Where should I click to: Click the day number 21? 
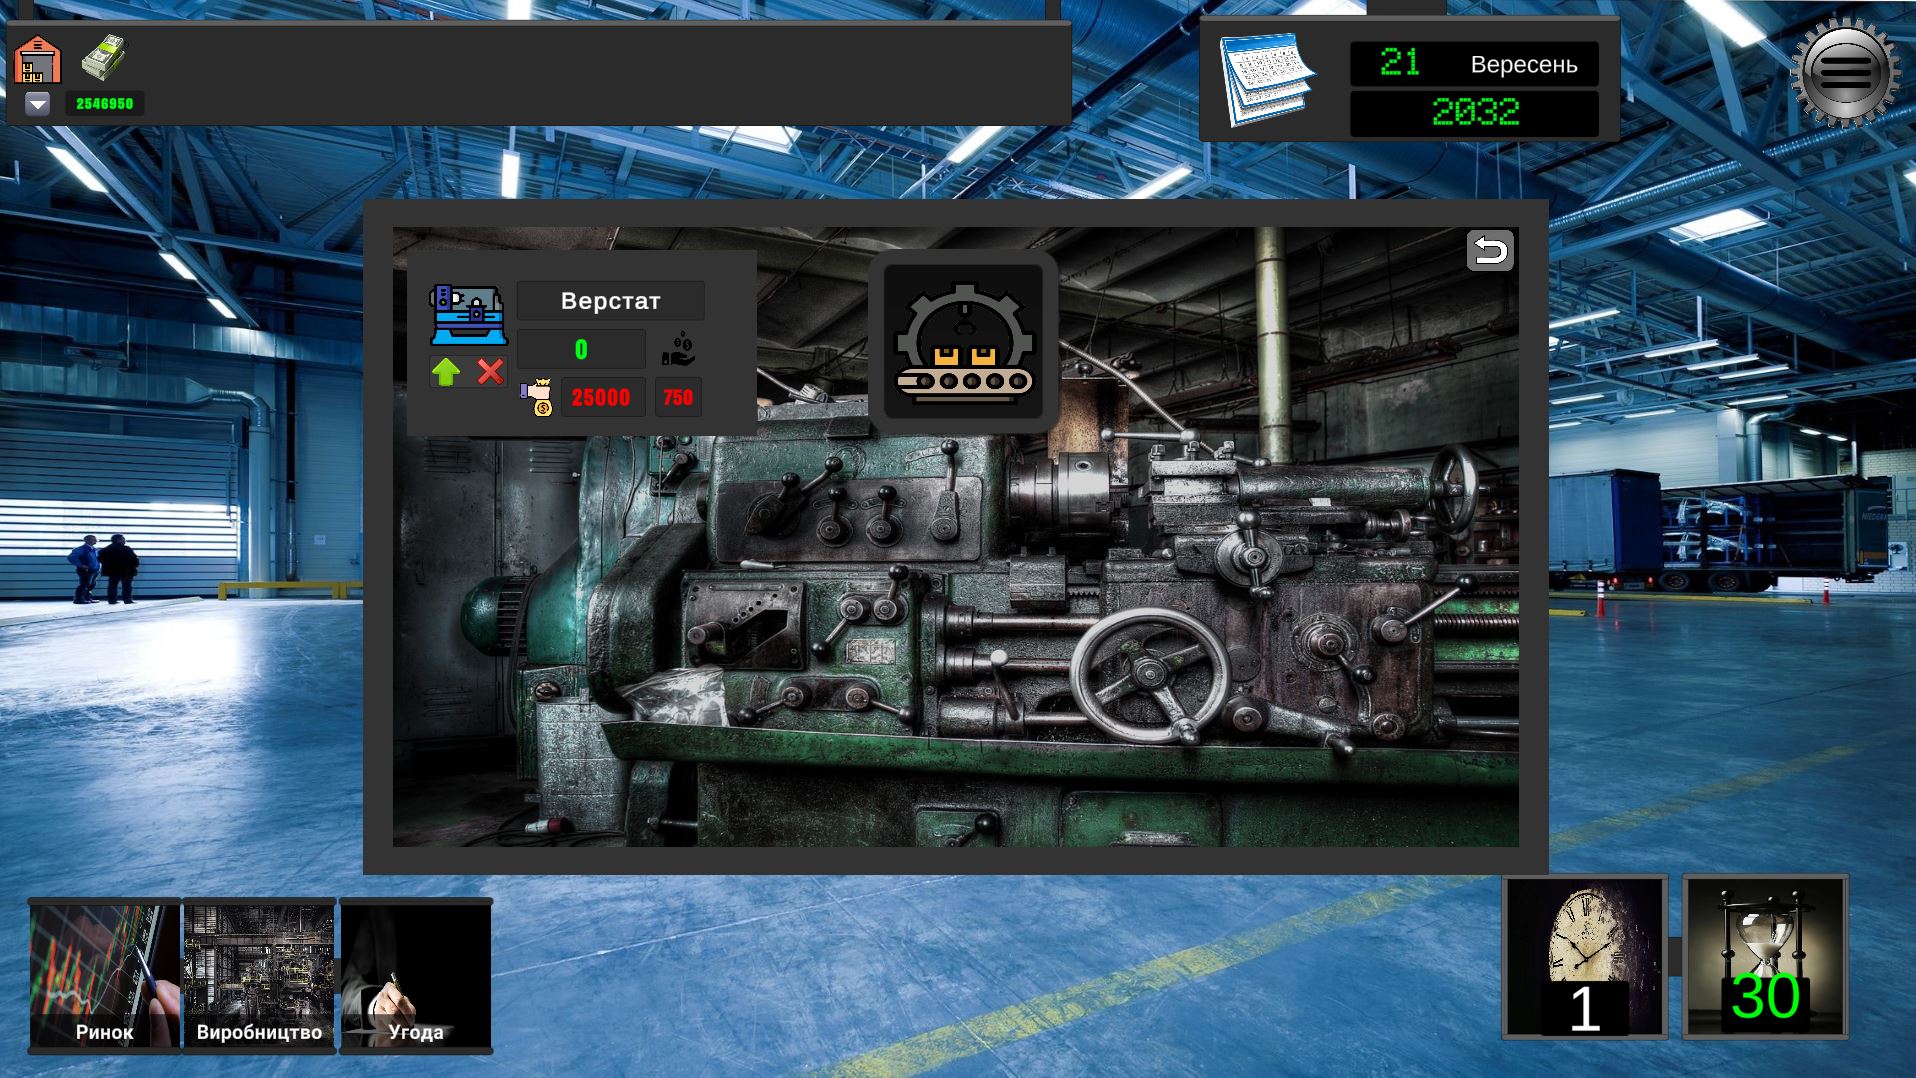[1399, 63]
